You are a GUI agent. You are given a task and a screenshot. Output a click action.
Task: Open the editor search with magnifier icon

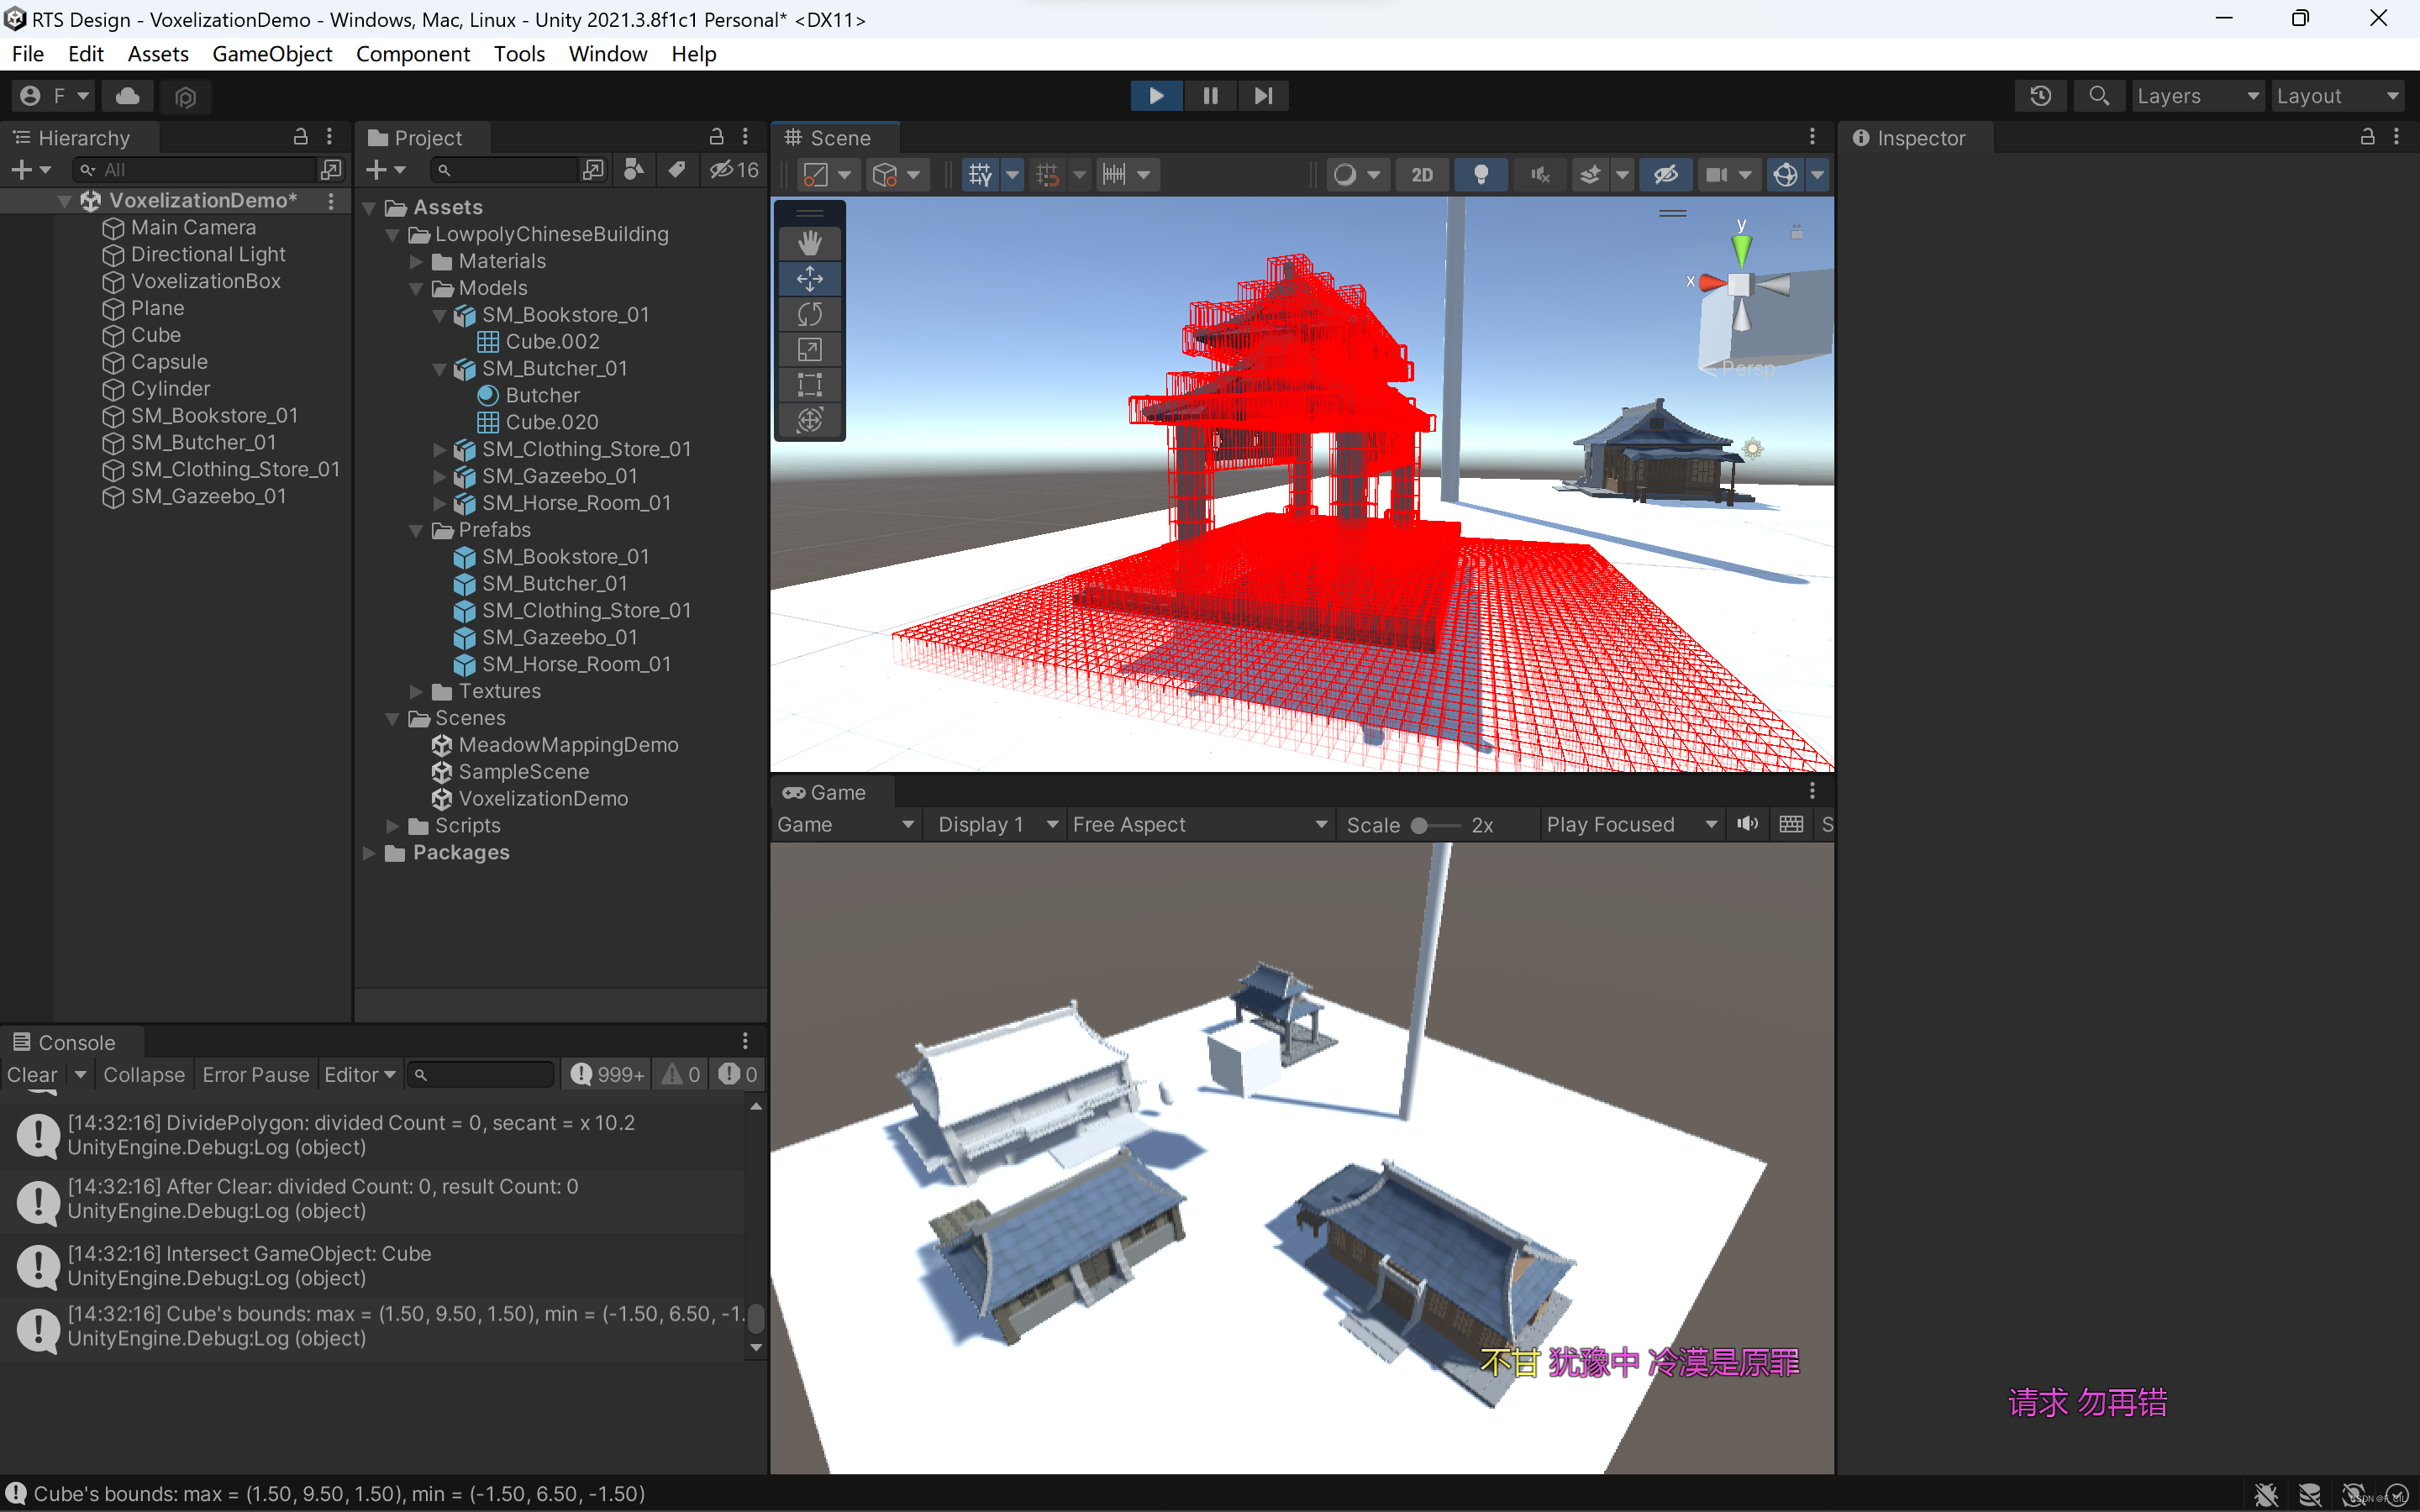tap(2099, 95)
